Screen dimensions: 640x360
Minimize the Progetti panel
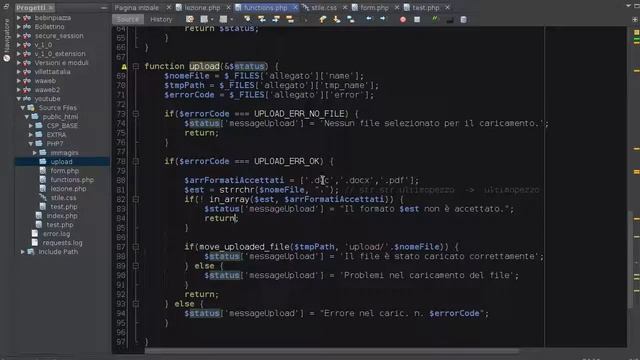(104, 8)
